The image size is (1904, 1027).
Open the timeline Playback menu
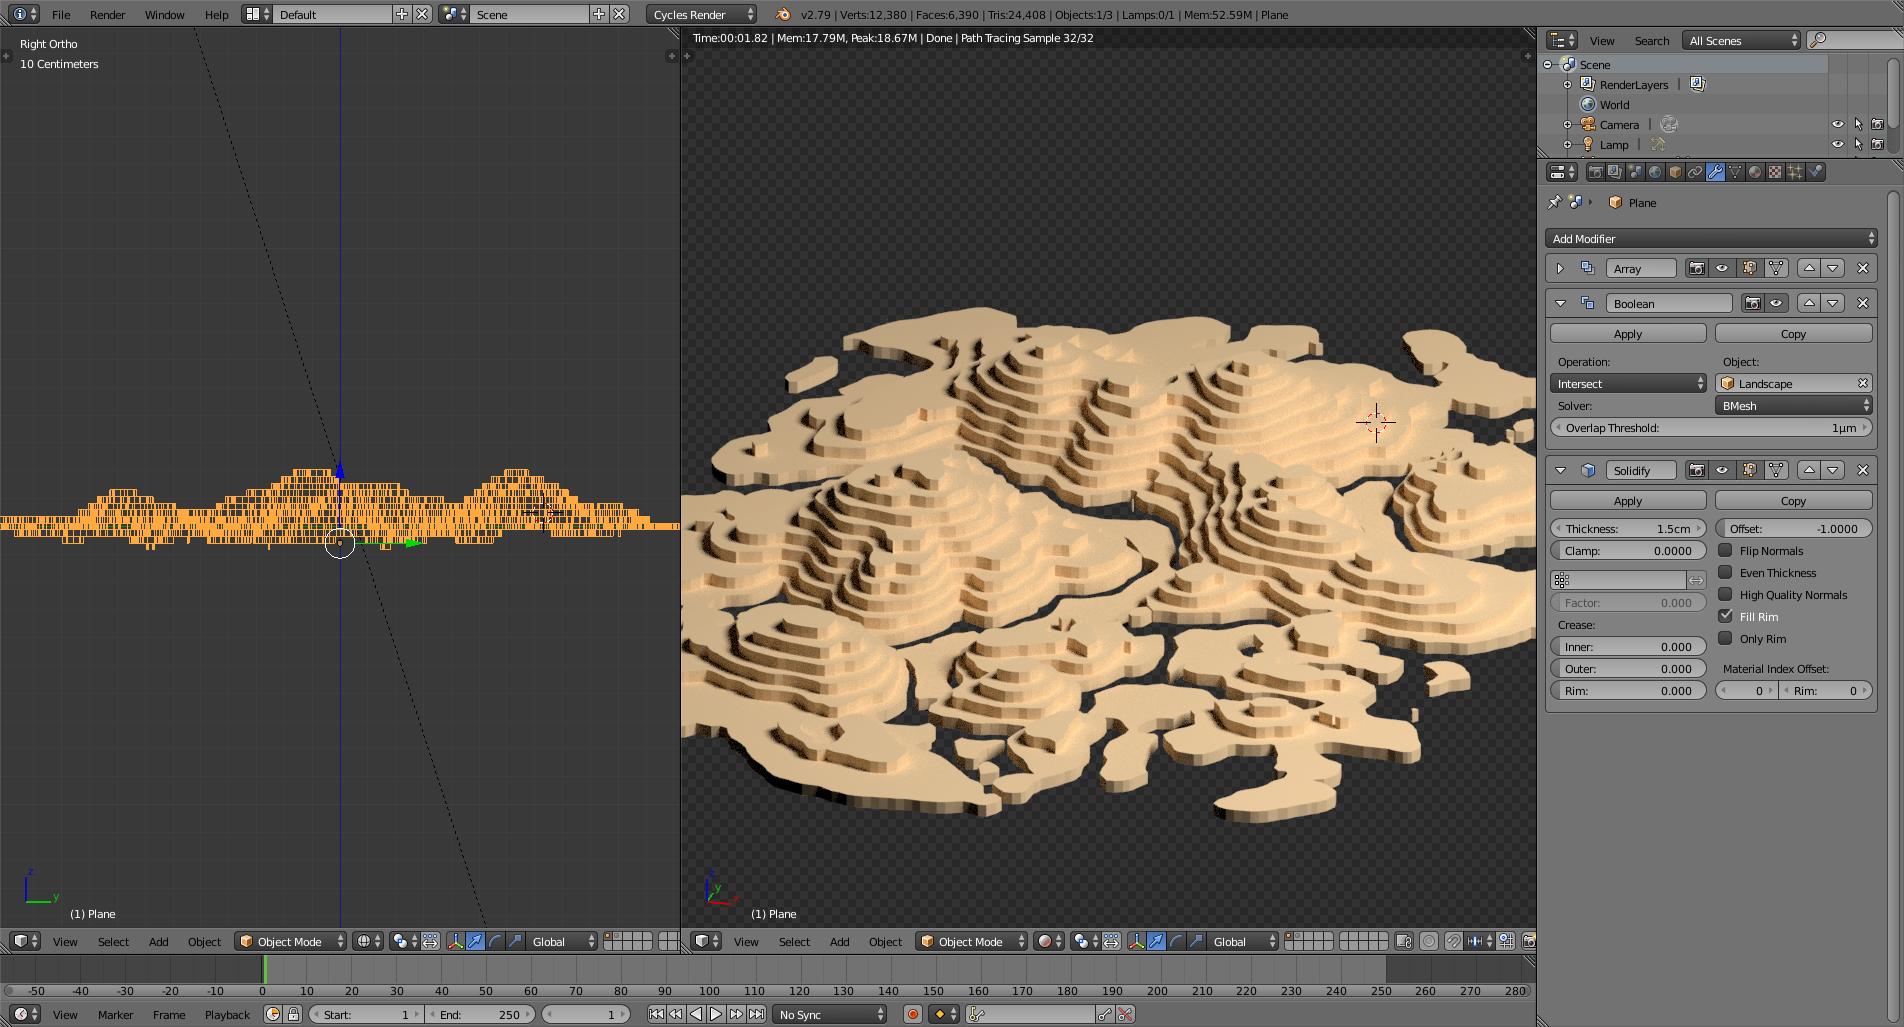pyautogui.click(x=227, y=1014)
